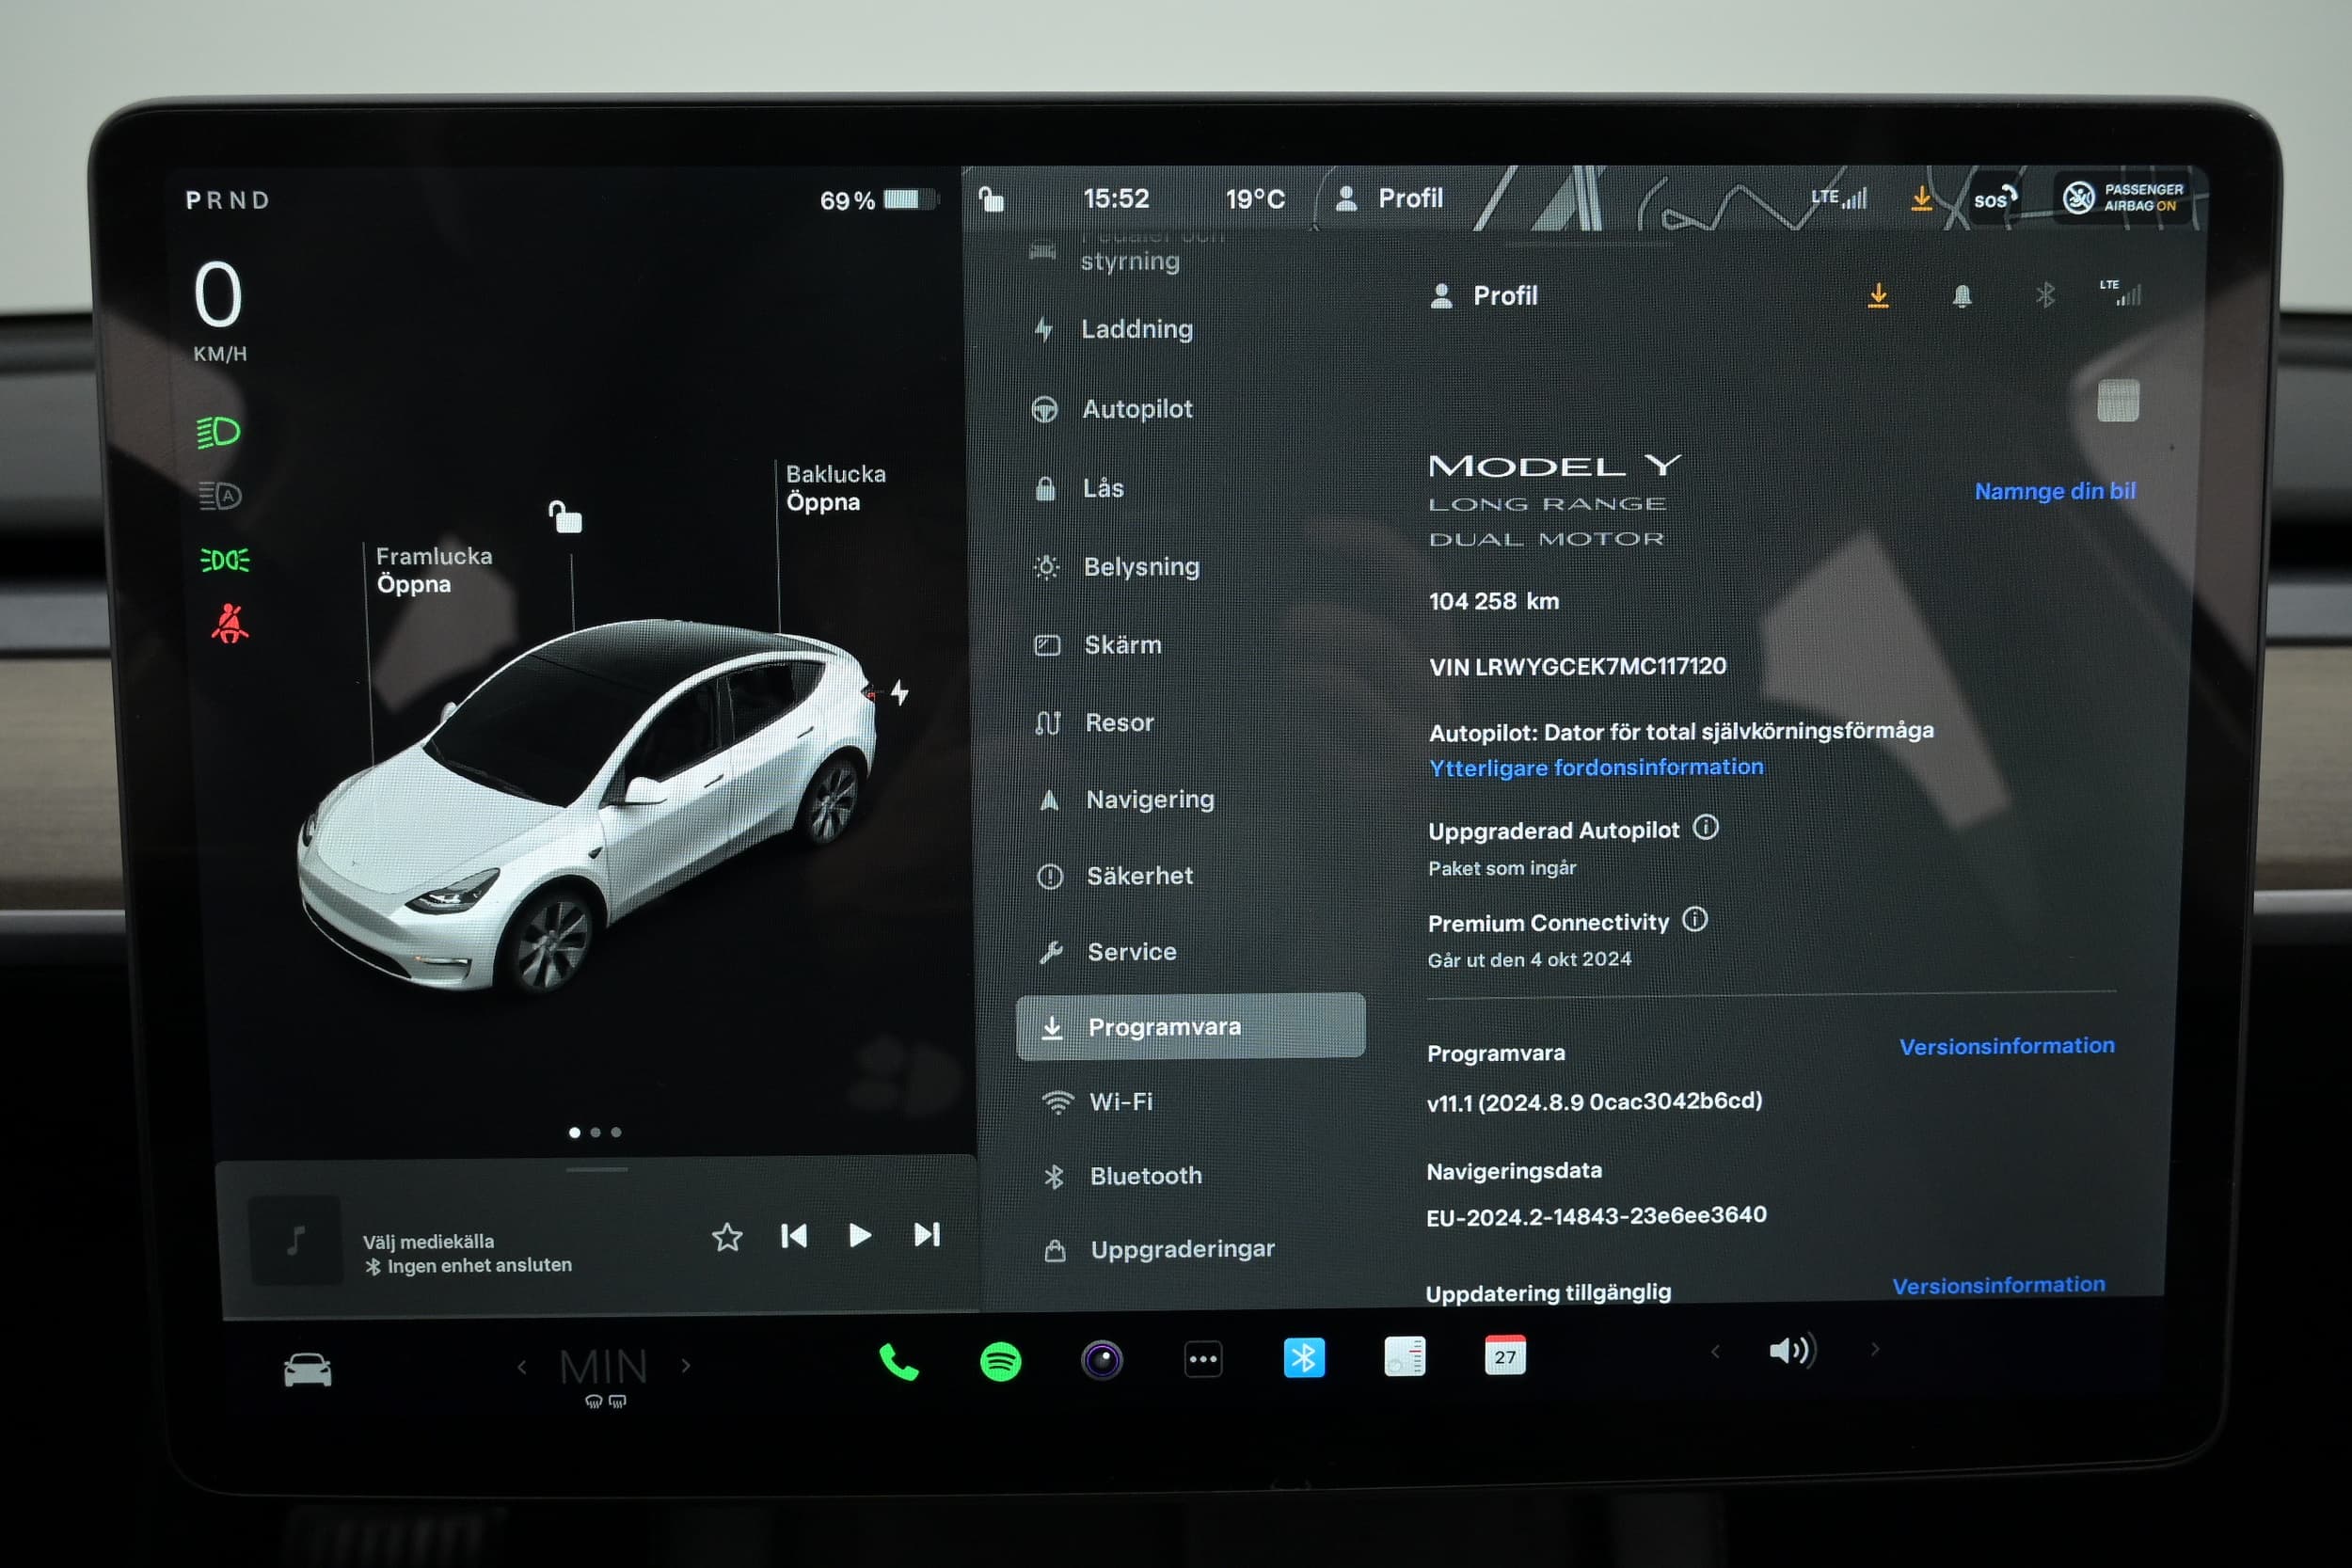
Task: Tap the Bluetooth icon in settings header
Action: [2045, 295]
